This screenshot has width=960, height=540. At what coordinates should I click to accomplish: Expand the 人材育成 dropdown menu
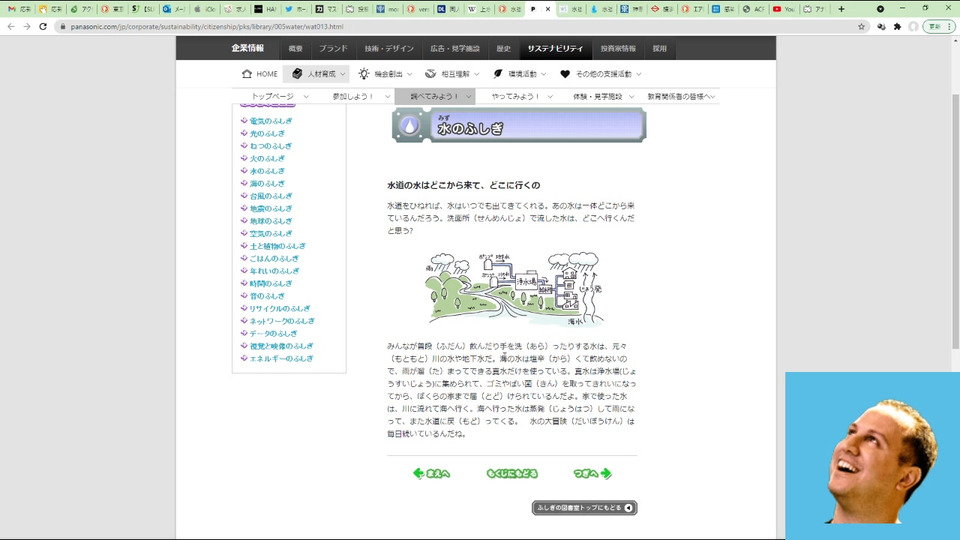tap(317, 73)
